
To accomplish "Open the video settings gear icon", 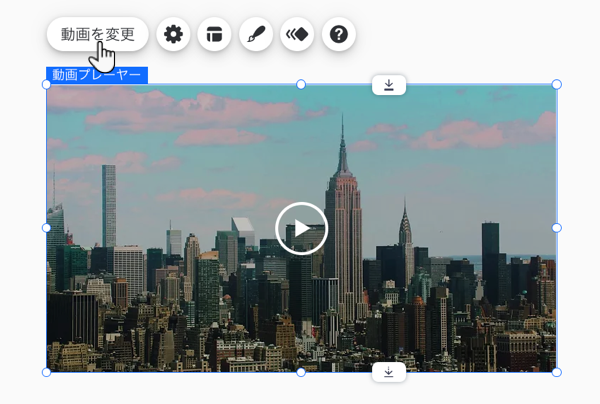I will click(x=173, y=34).
